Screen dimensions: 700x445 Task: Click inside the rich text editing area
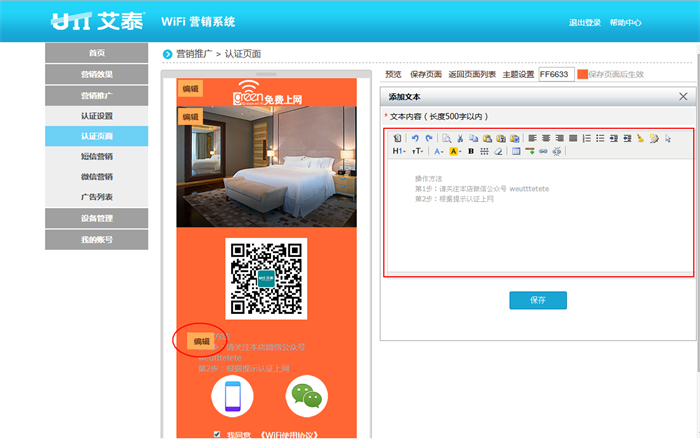click(539, 215)
